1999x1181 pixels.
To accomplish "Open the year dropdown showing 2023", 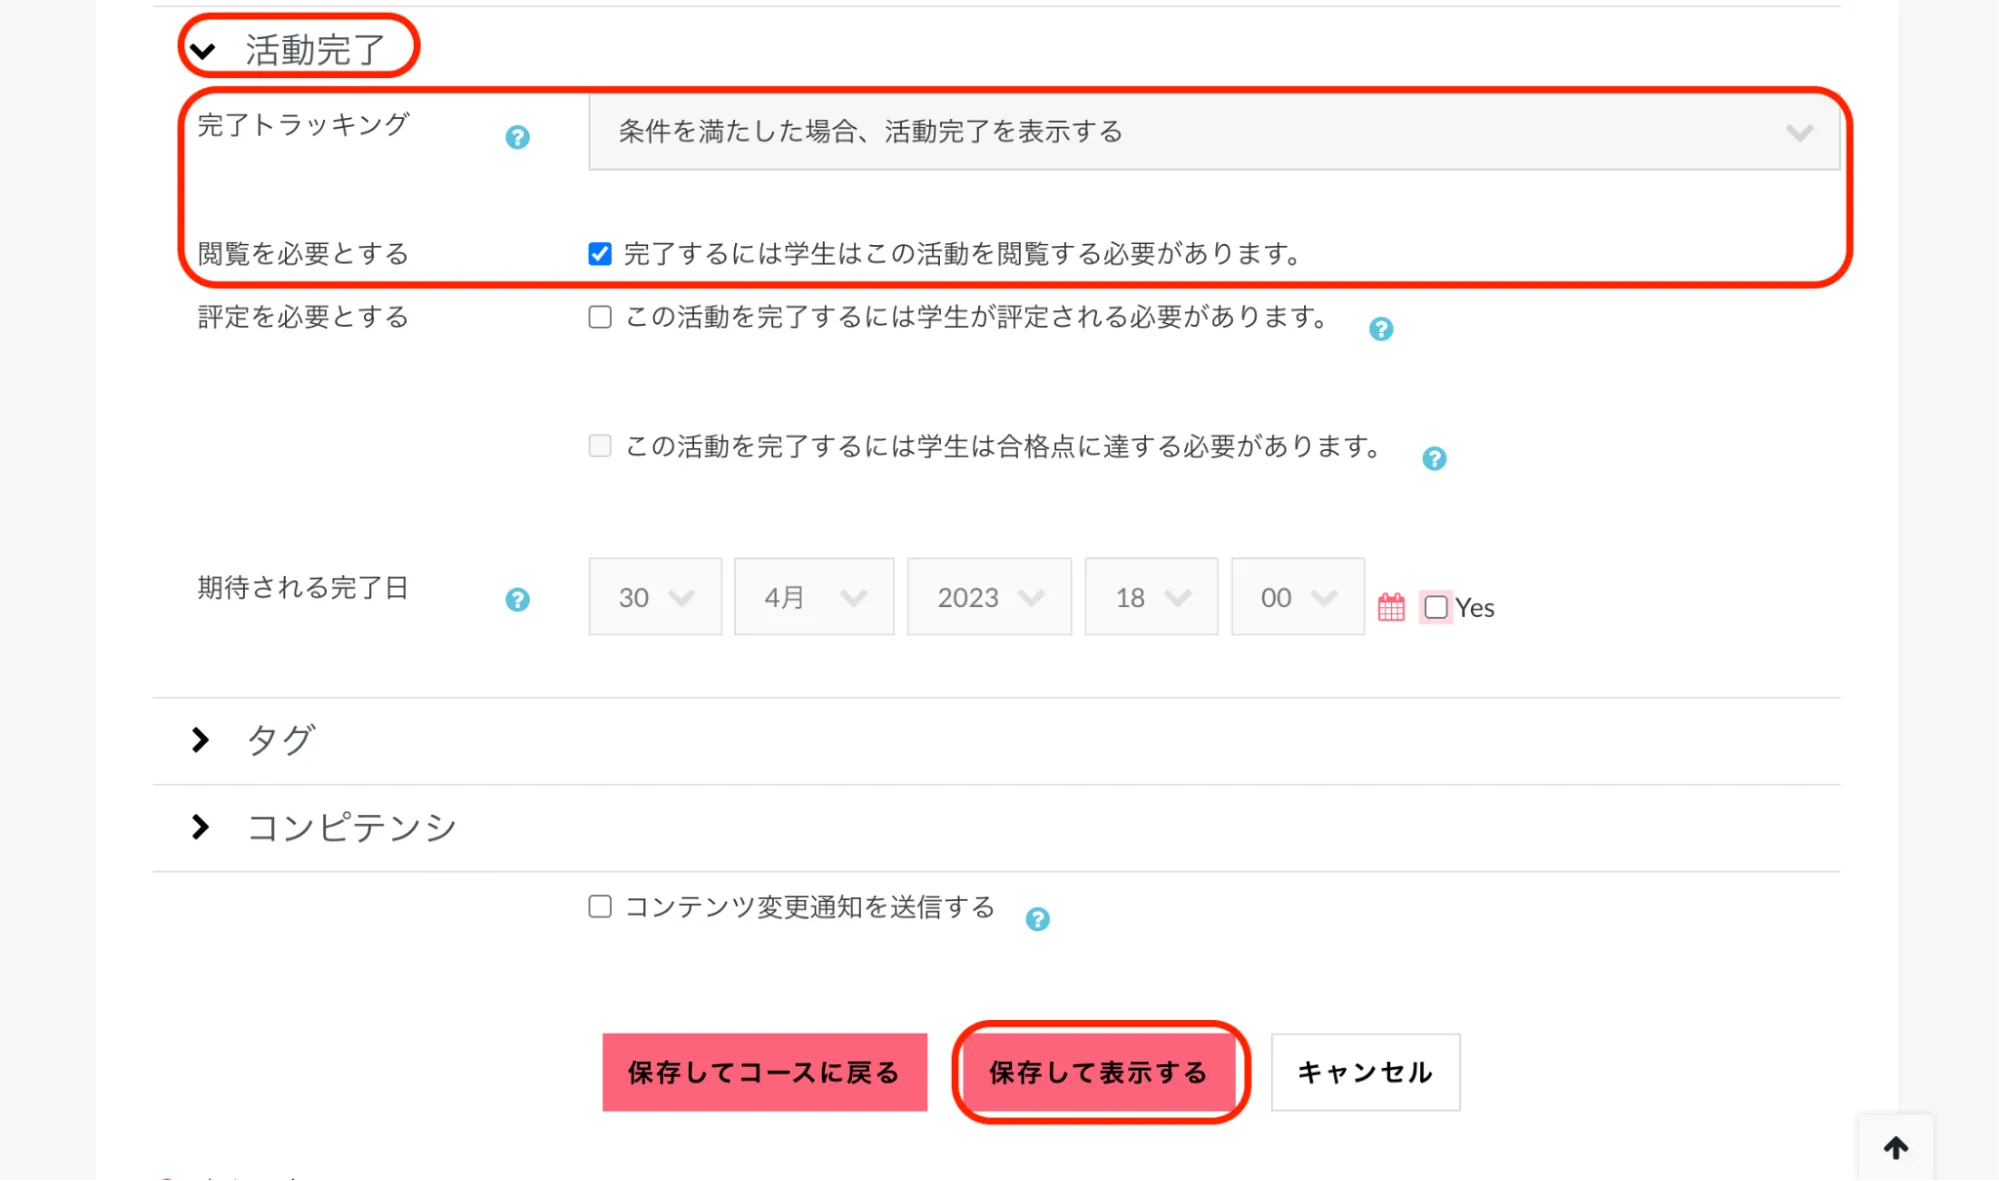I will [988, 597].
